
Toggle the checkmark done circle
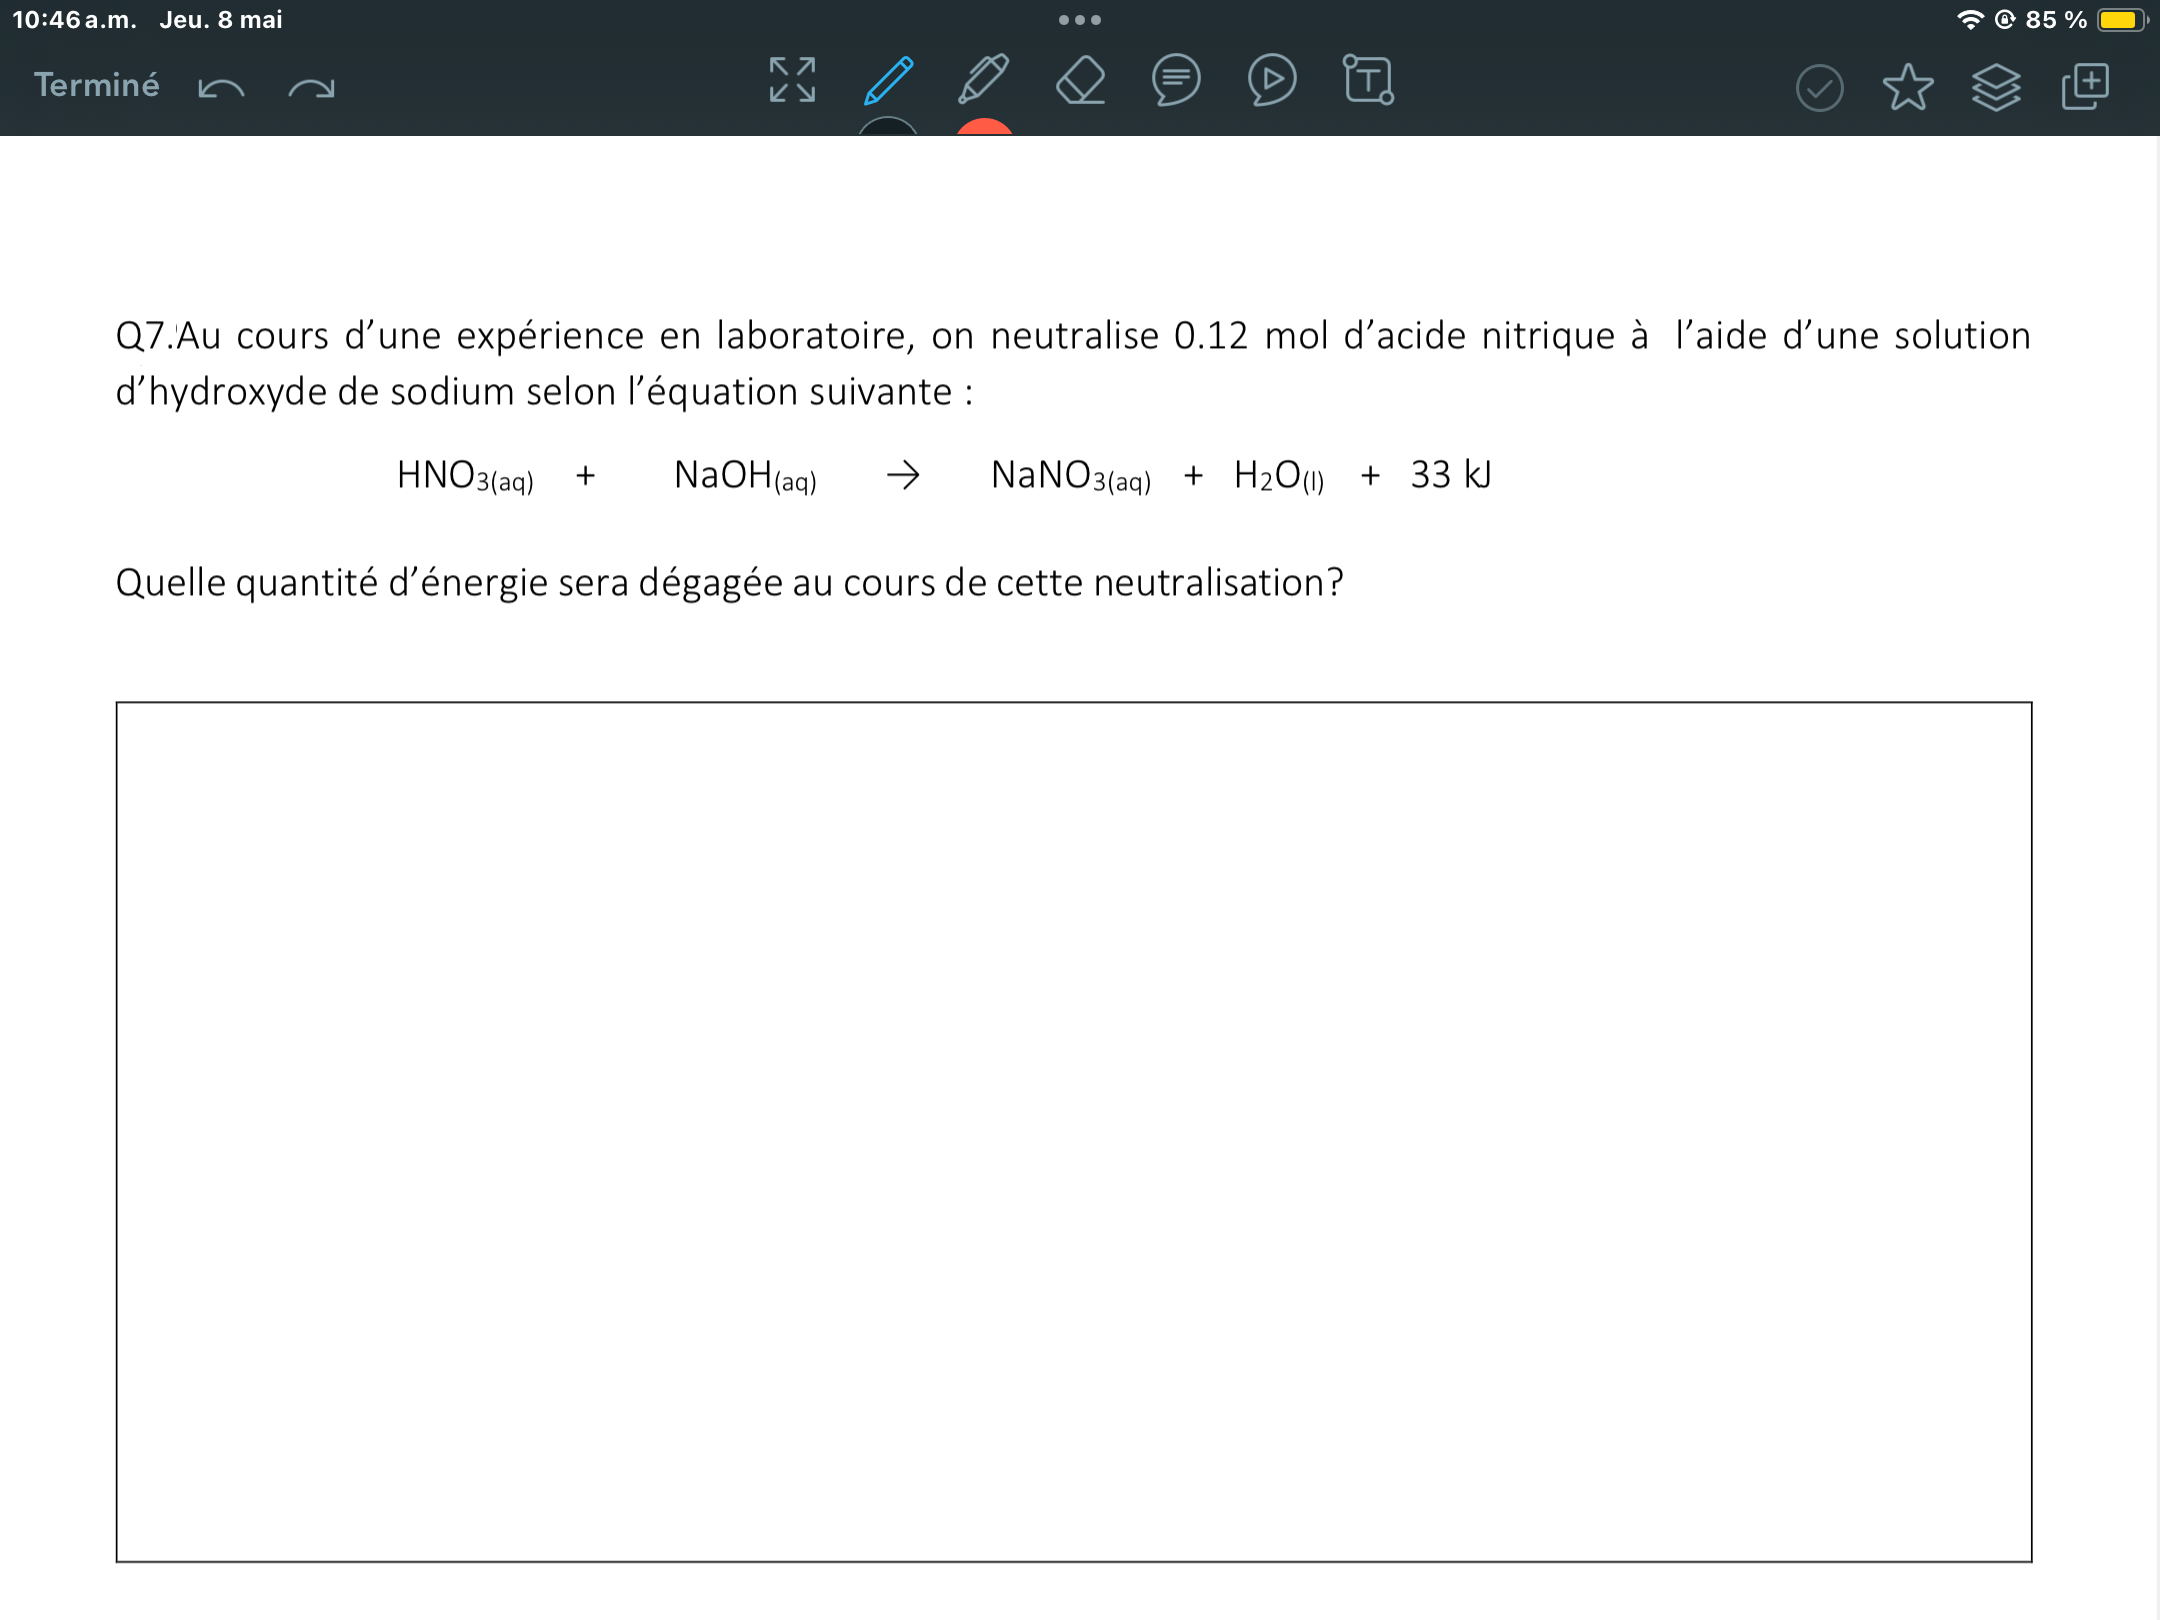1819,88
